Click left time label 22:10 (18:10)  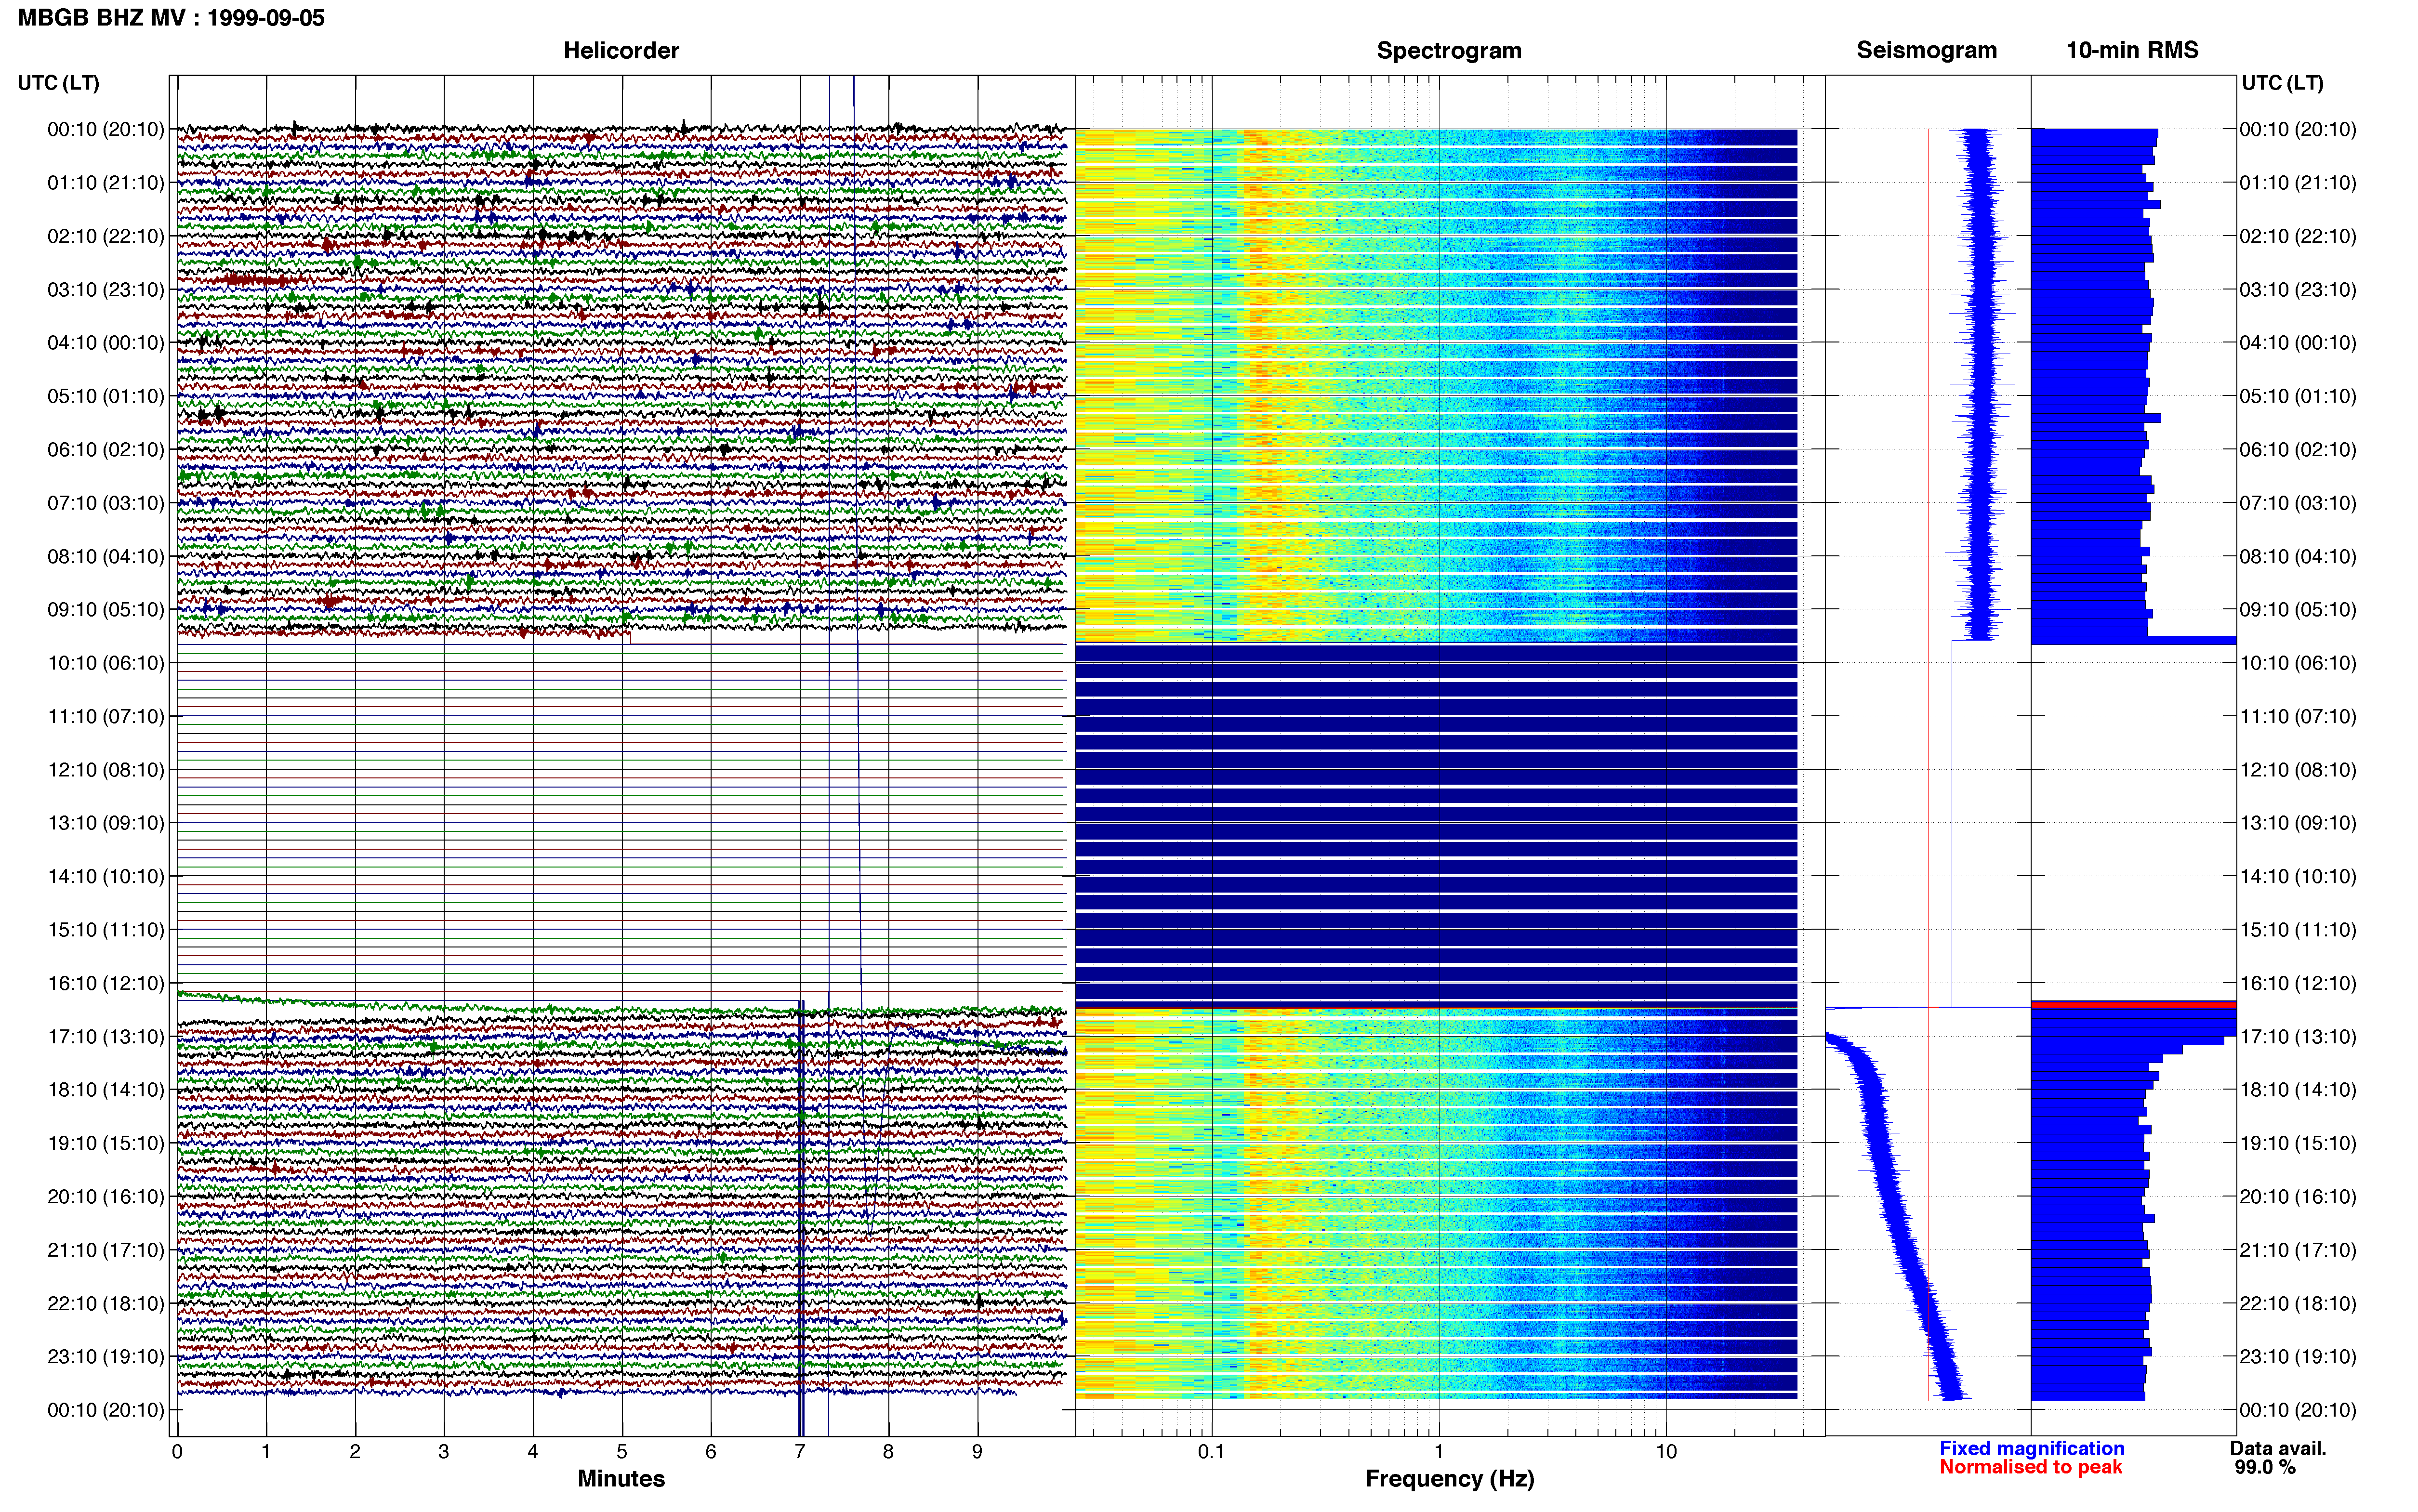[106, 1304]
